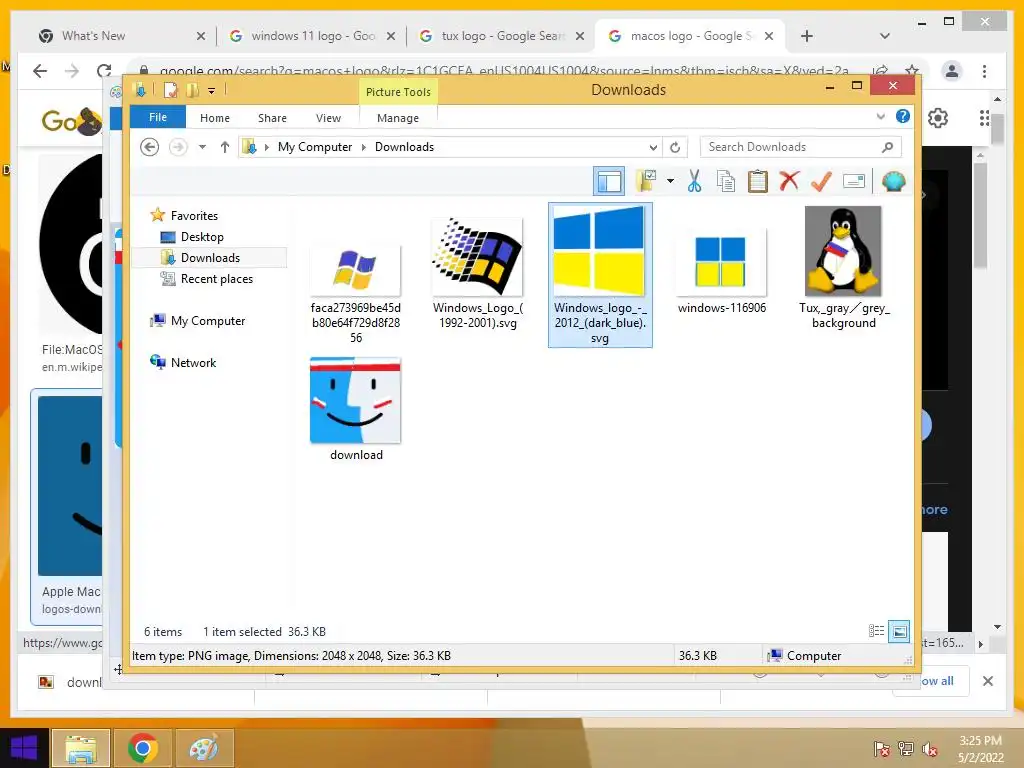Screen dimensions: 1024x768
Task: Select Desktop in the navigation pane
Action: pyautogui.click(x=202, y=236)
